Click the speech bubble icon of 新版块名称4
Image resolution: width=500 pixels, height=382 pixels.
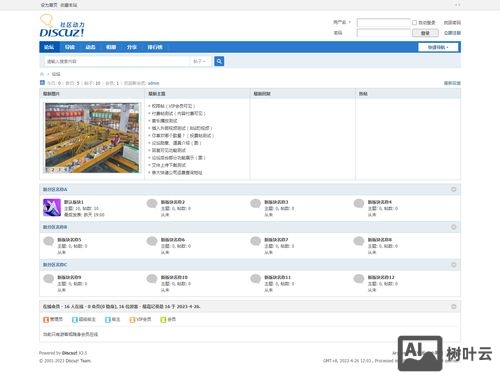point(359,203)
